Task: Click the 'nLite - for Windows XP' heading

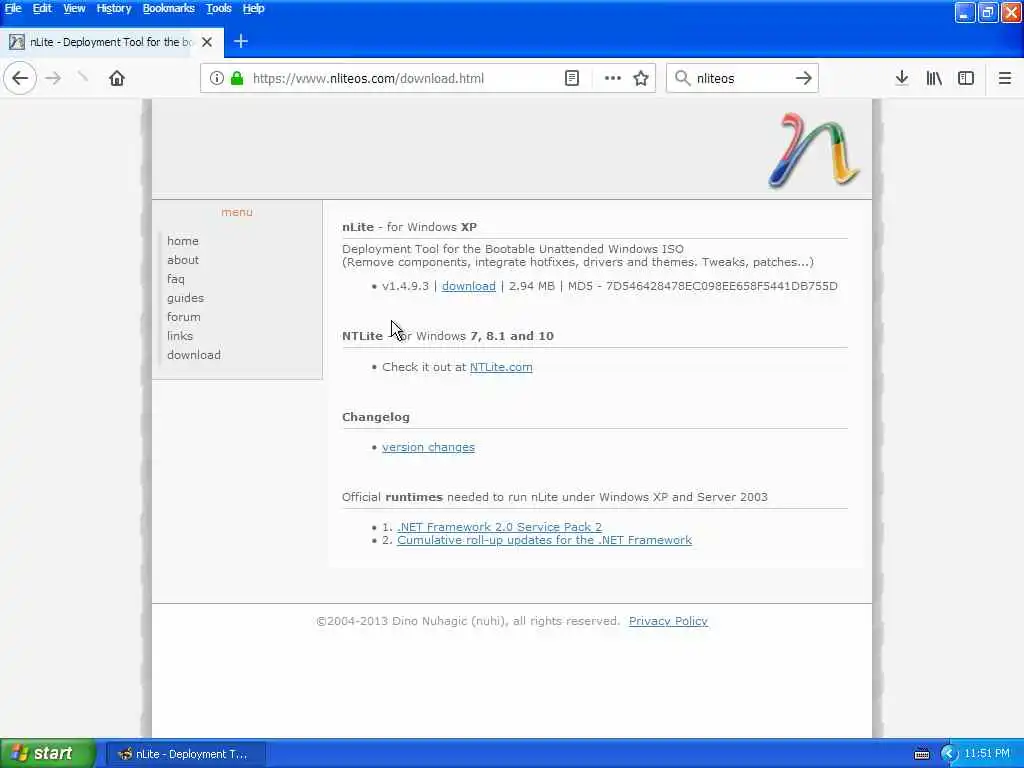Action: coord(409,227)
